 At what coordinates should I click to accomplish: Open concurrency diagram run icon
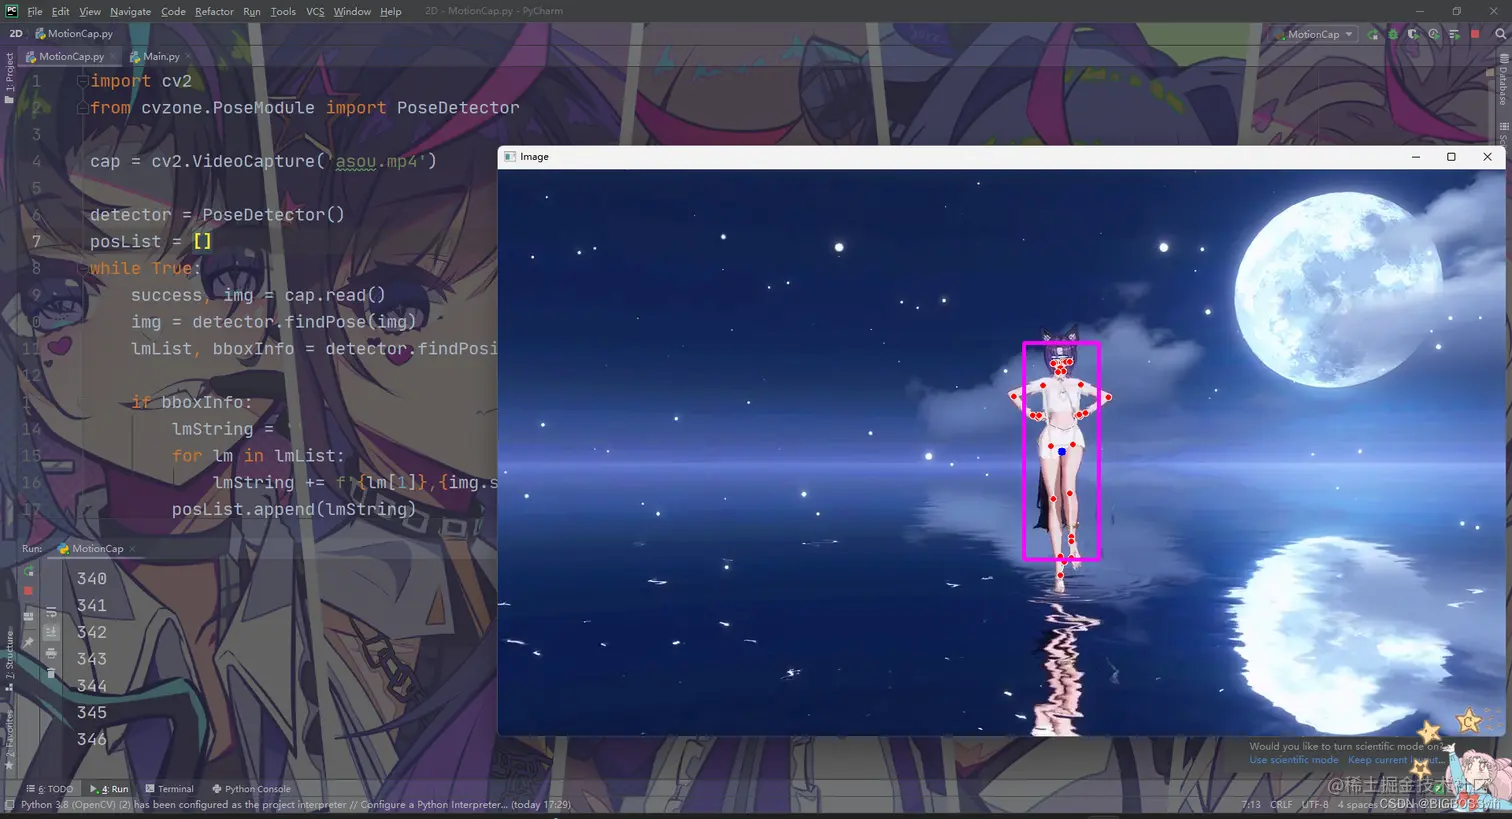[1454, 34]
